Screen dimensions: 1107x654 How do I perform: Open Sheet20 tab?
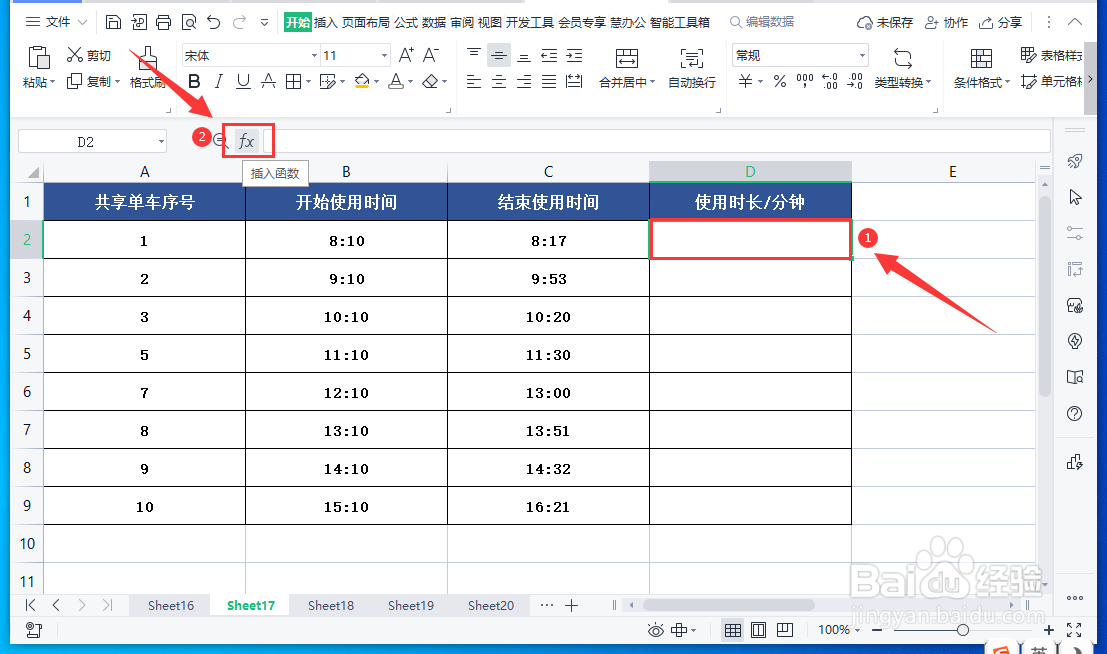(x=491, y=605)
